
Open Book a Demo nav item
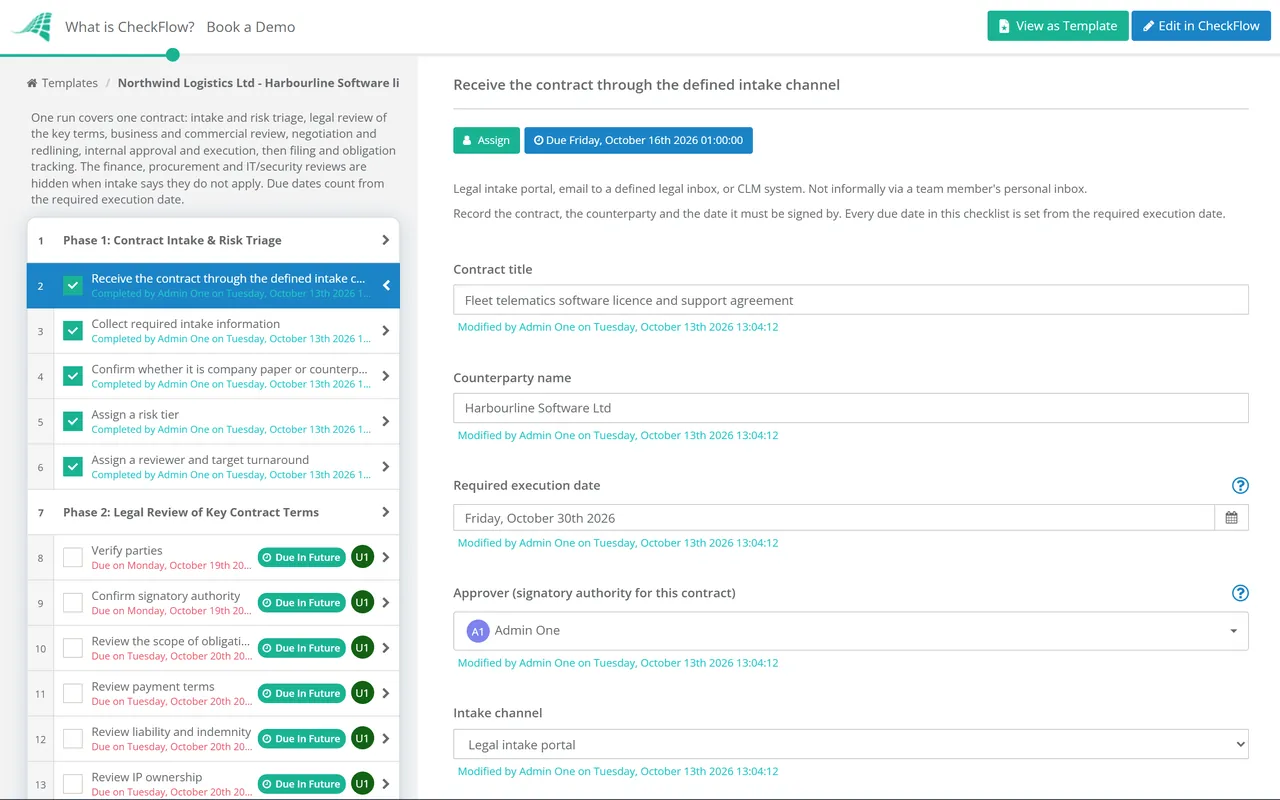coord(251,27)
